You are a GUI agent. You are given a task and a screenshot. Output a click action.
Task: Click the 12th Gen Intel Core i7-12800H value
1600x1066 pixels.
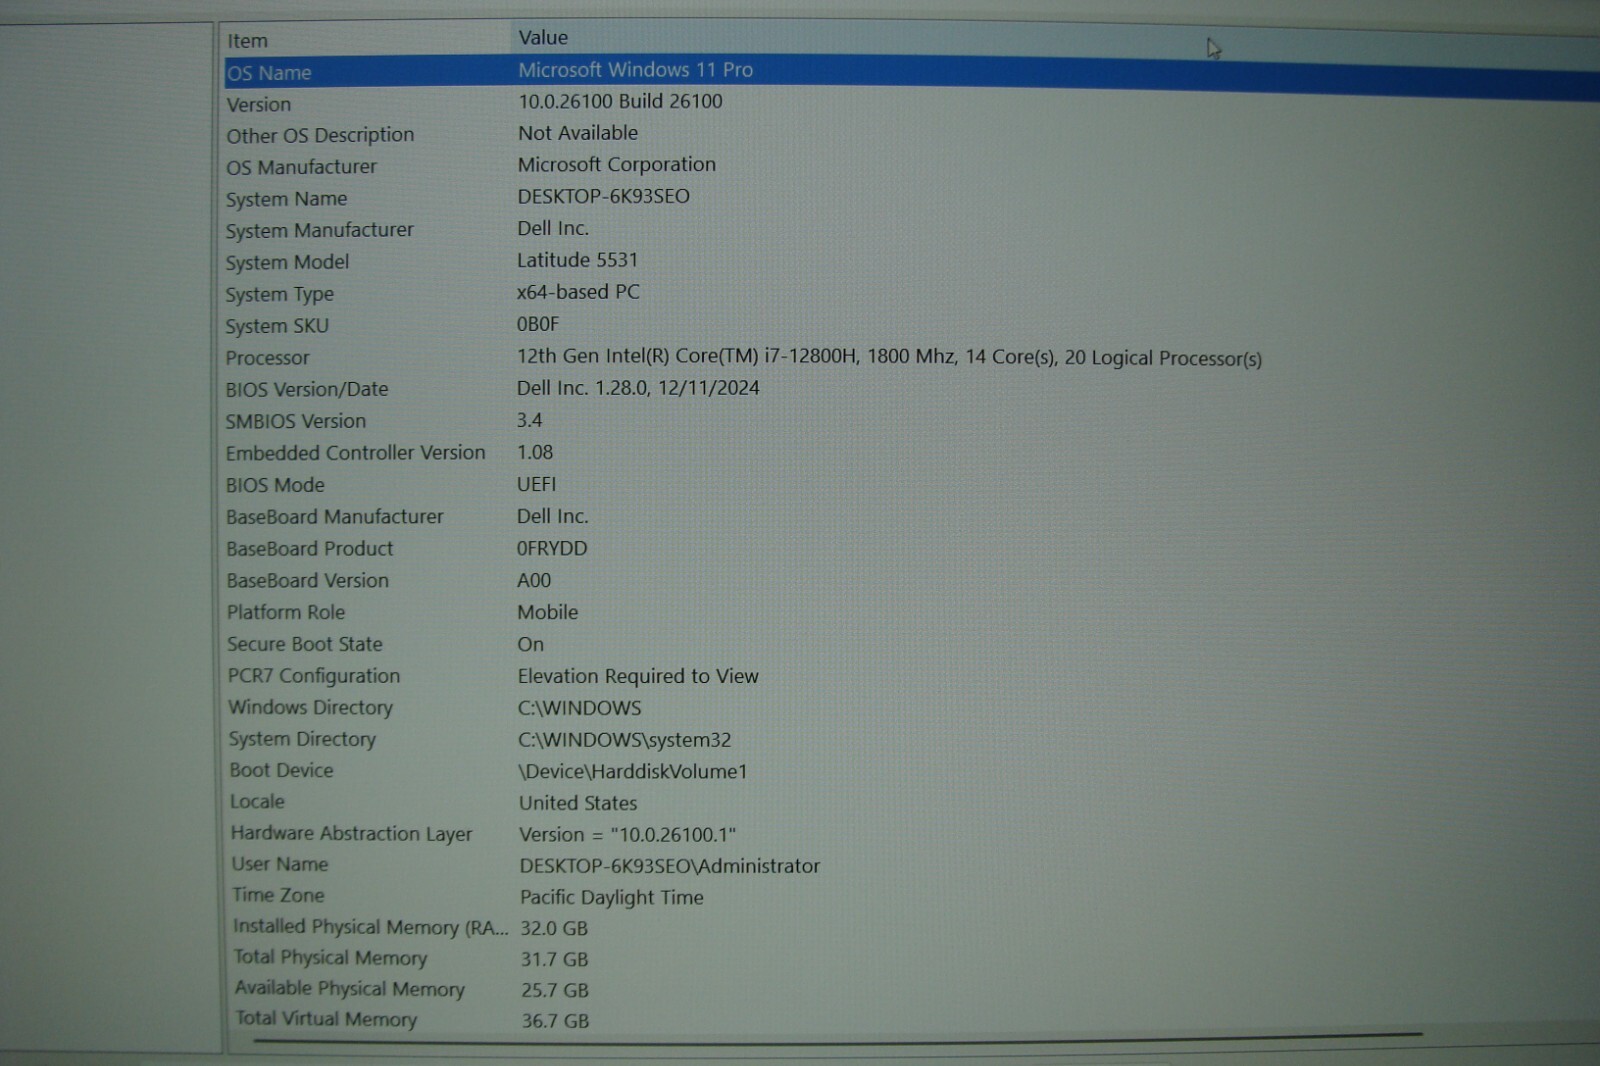(889, 357)
